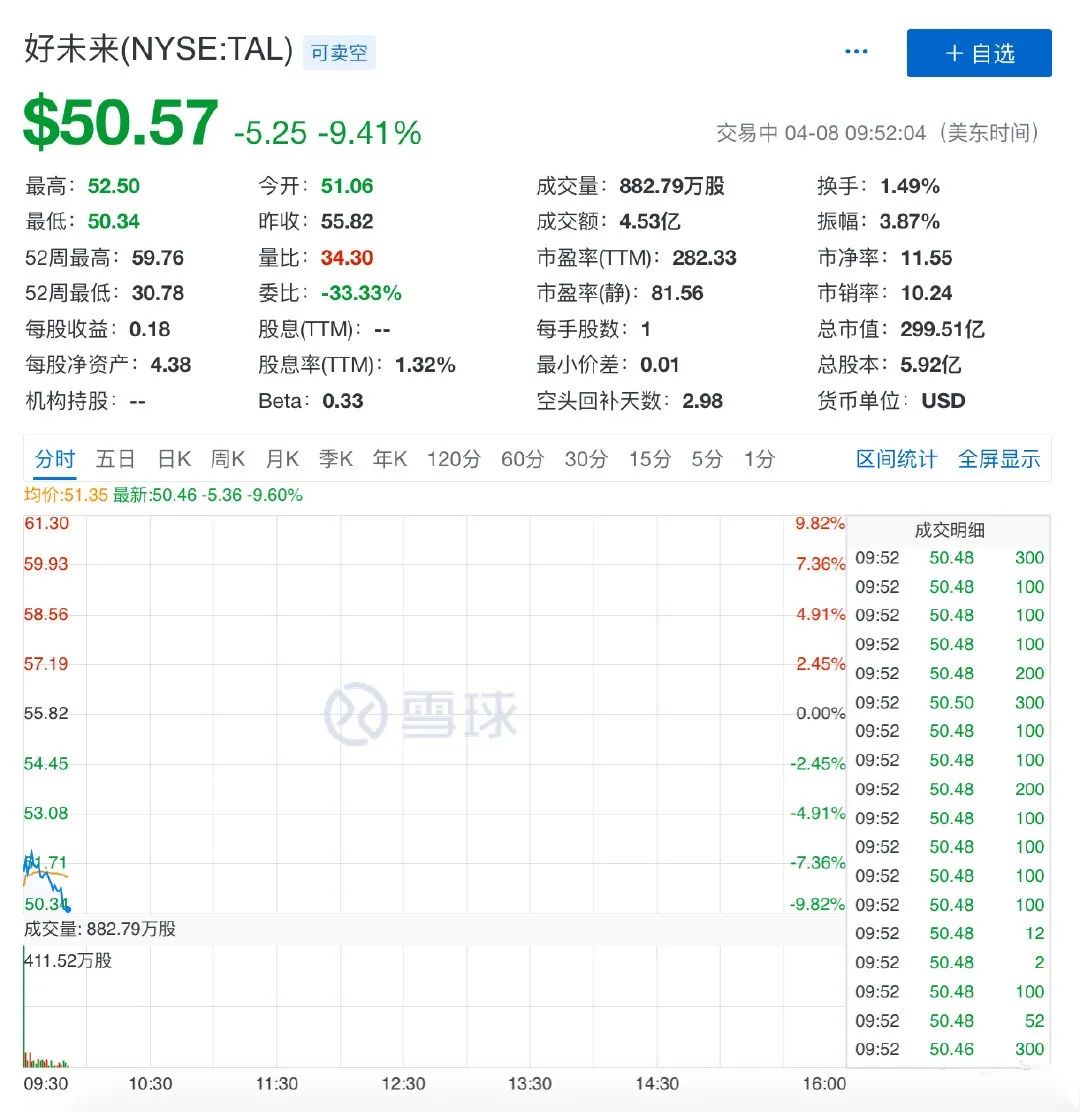Click the 市销率 value 10.24
This screenshot has width=1080, height=1112.
(x=926, y=294)
